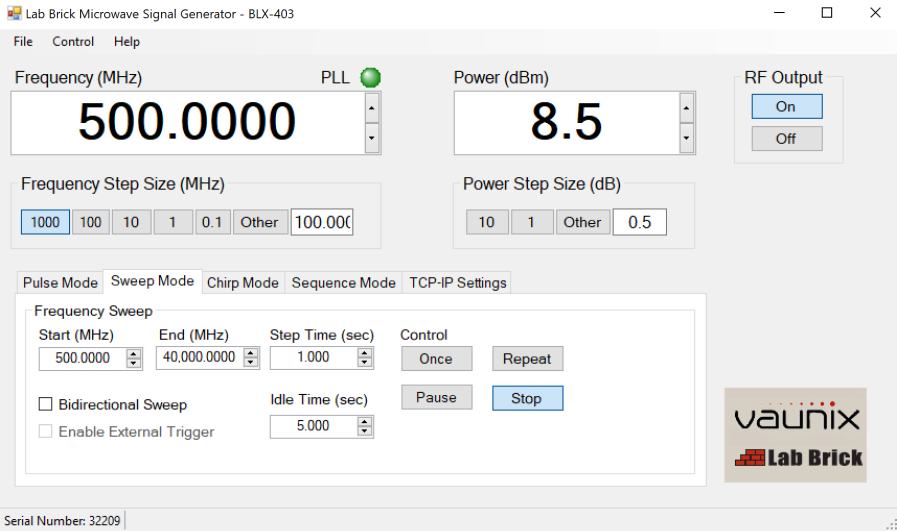Increment sweep End frequency spinner up

pos(251,353)
